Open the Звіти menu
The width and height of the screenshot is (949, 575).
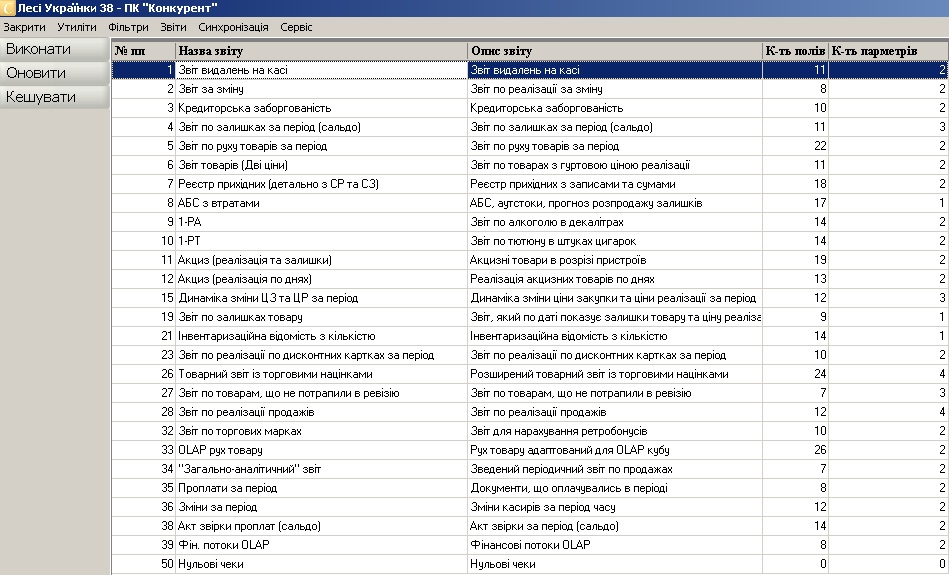(x=173, y=27)
